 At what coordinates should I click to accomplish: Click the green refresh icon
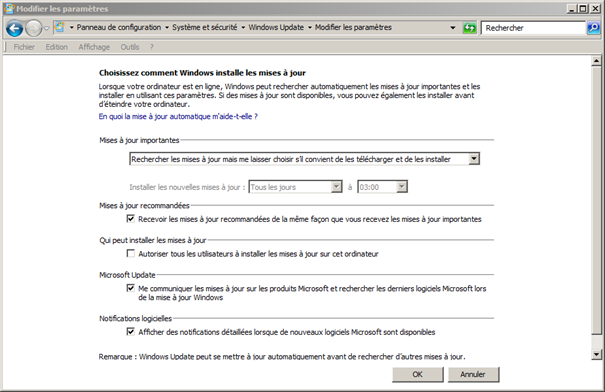[470, 28]
